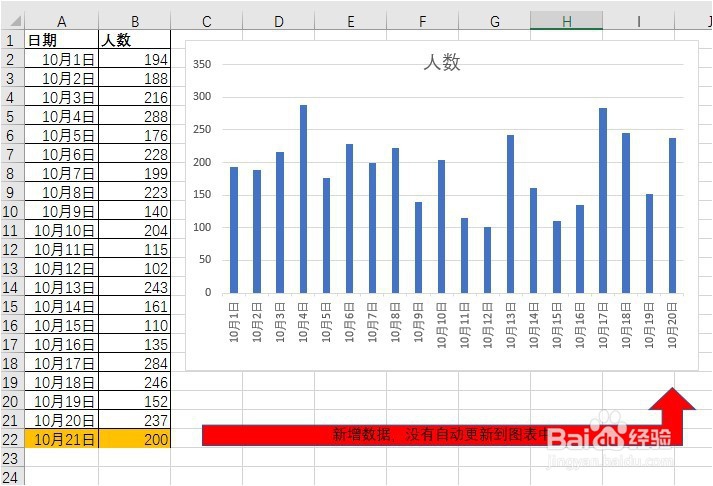Click cell containing 10月5日
Screen dimensions: 713x486
[x=61, y=135]
